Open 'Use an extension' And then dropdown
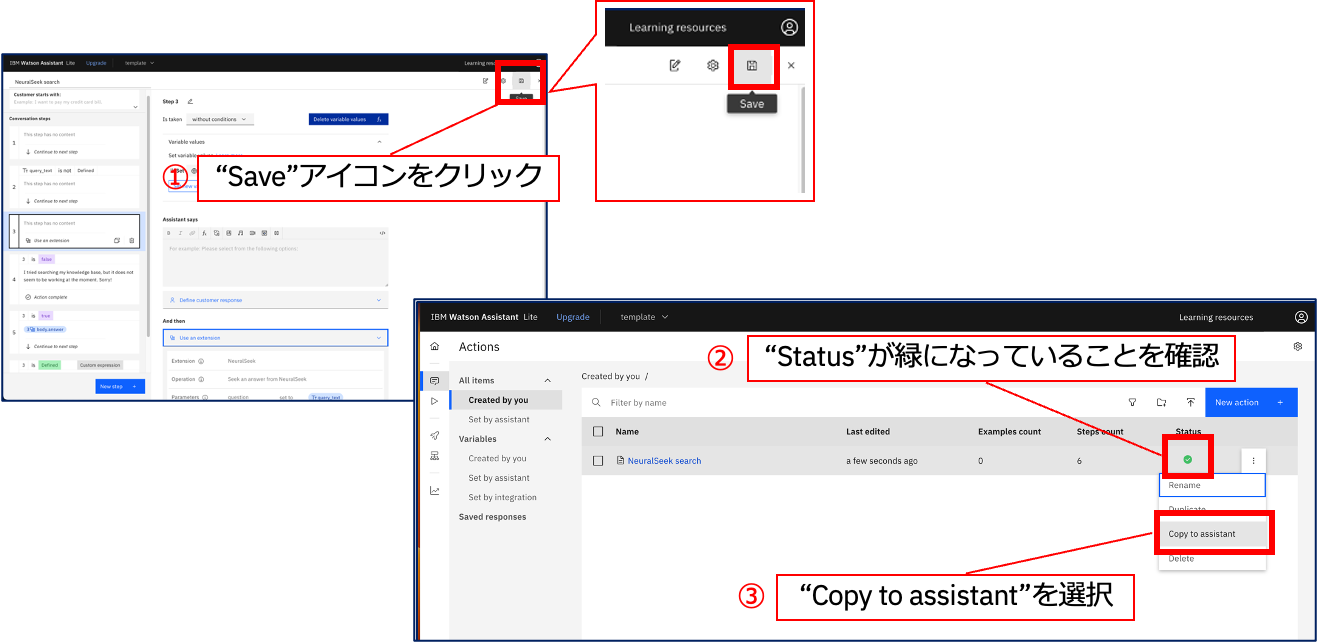Viewport: 1318px width, 642px height. (275, 337)
